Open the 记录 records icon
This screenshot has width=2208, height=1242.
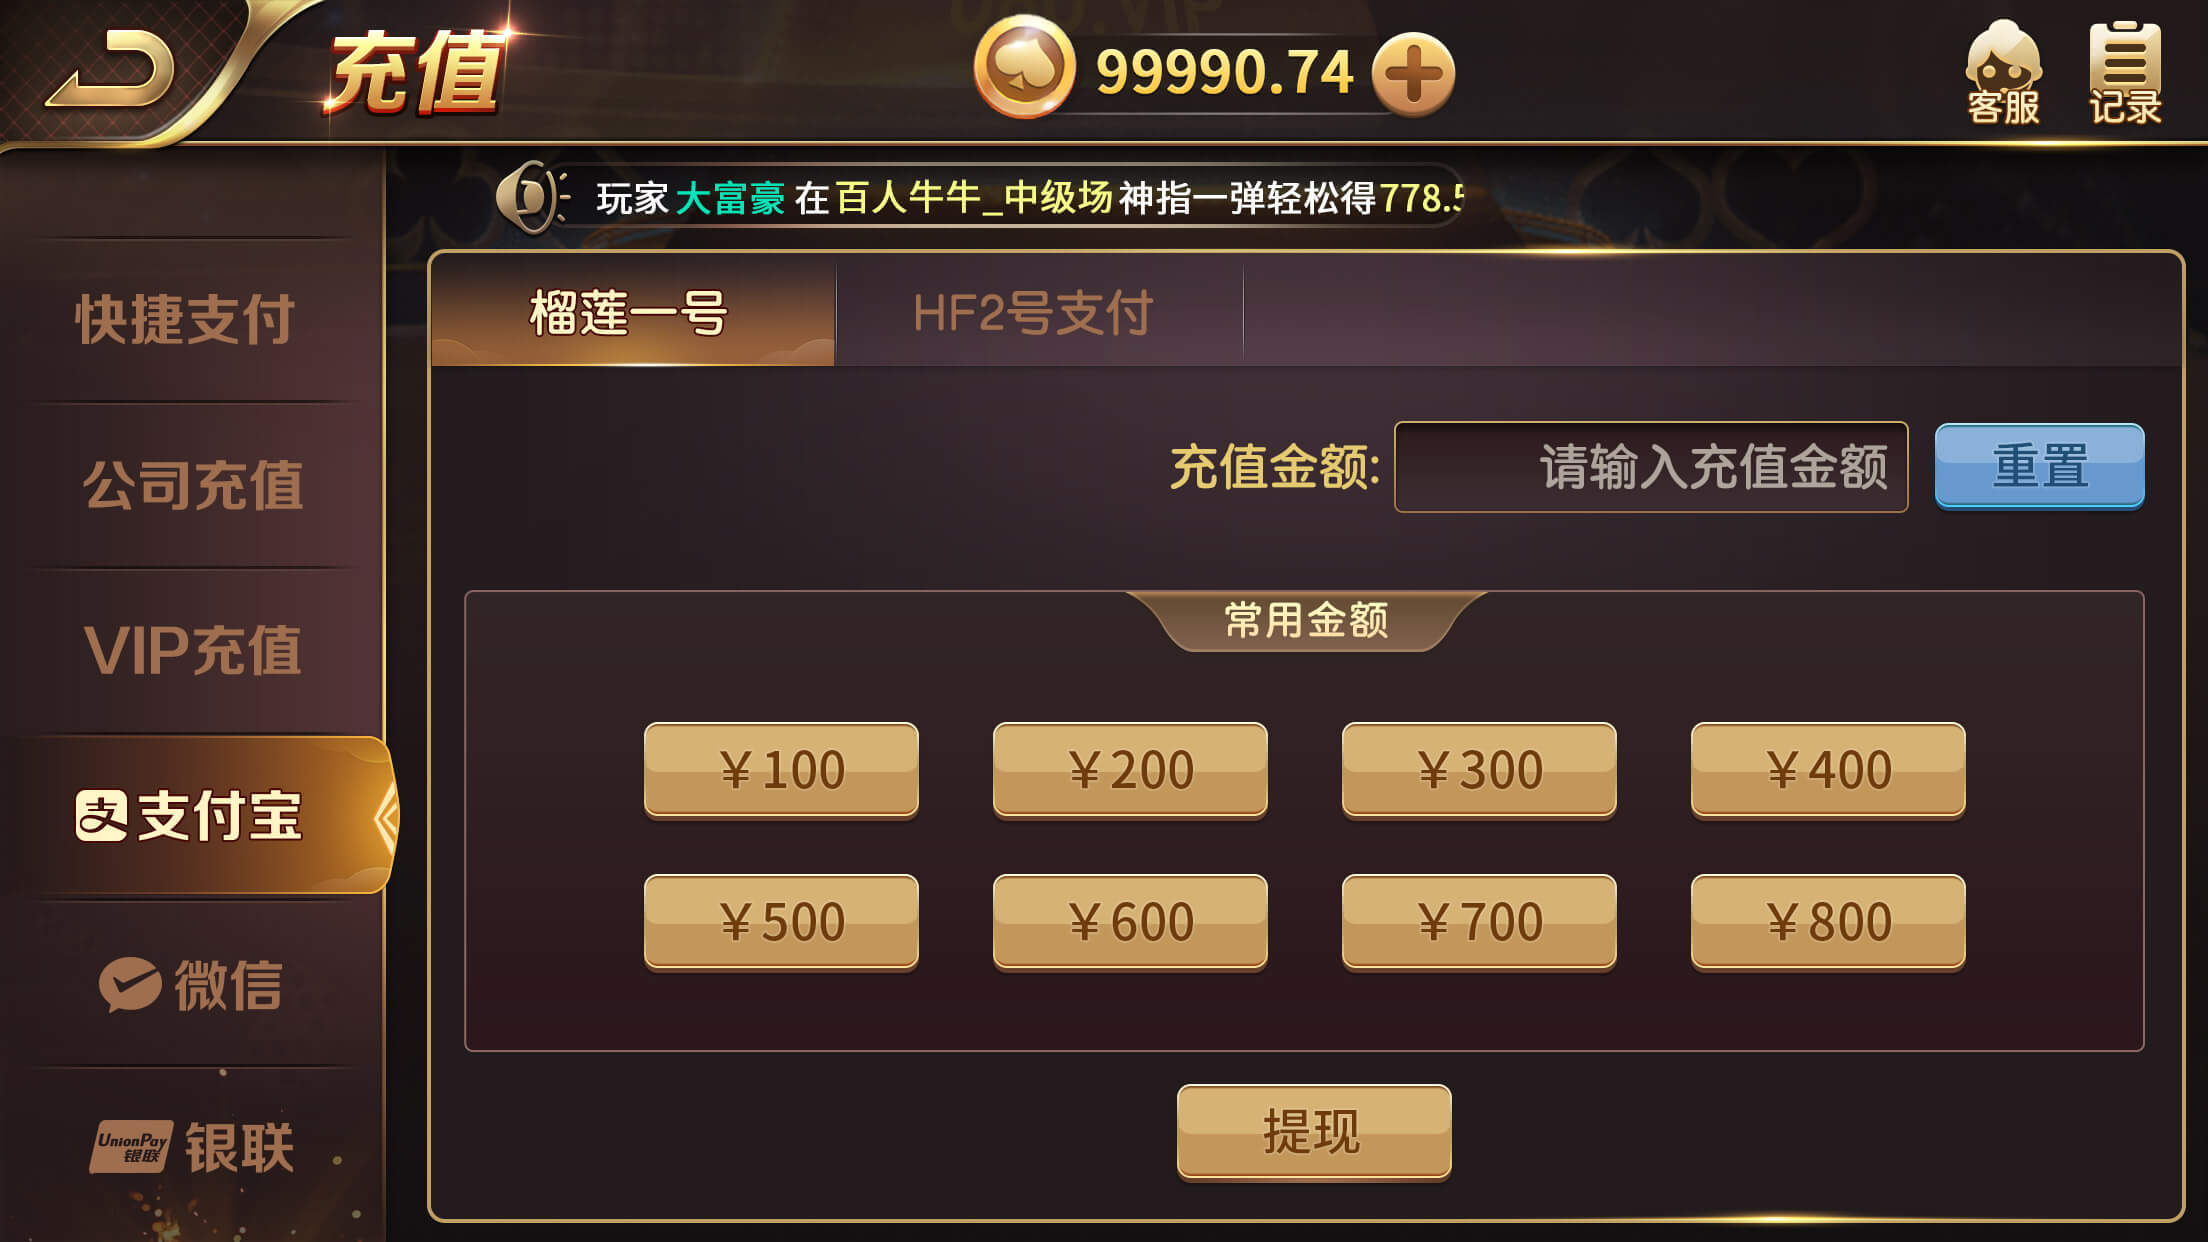click(2125, 74)
